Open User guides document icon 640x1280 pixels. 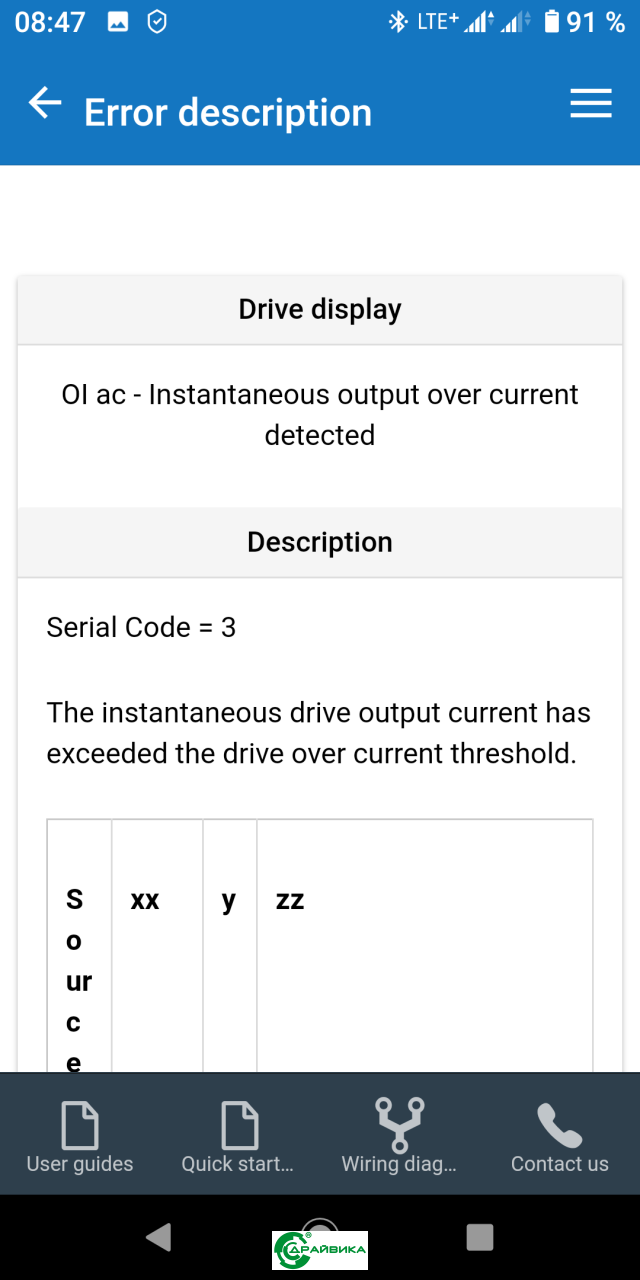click(x=80, y=1125)
